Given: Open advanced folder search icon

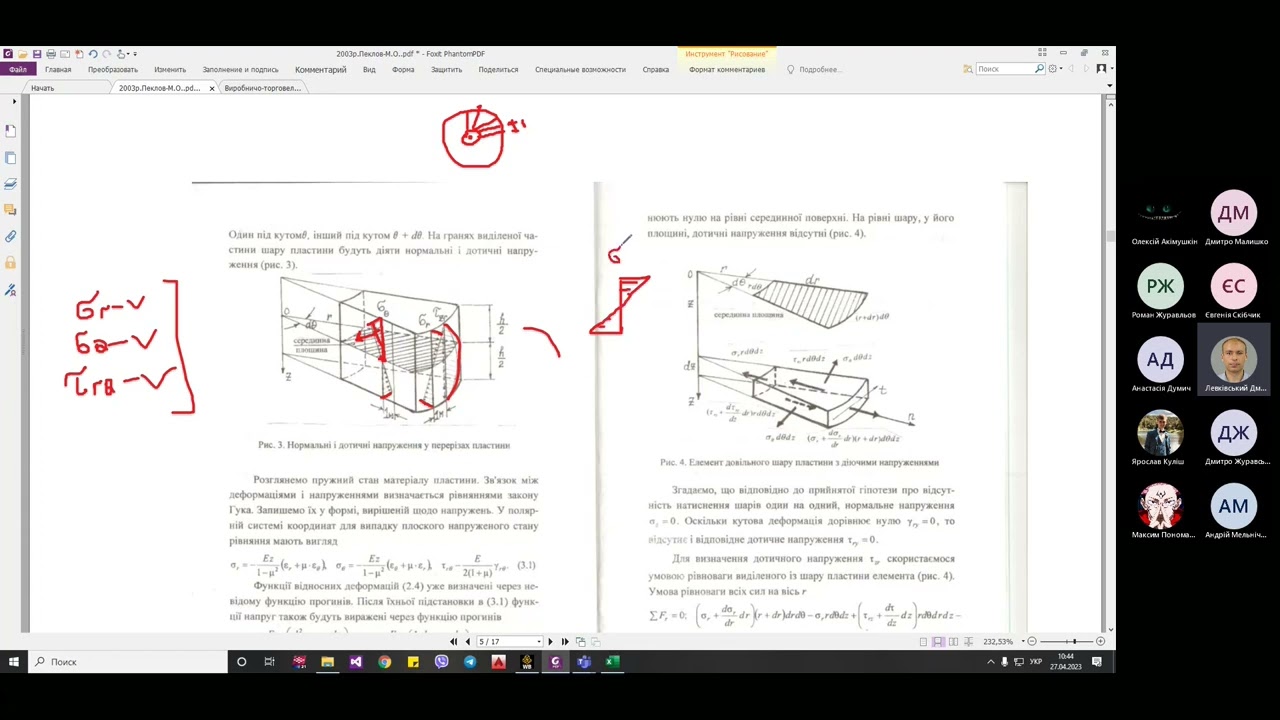Looking at the screenshot, I should (x=968, y=69).
